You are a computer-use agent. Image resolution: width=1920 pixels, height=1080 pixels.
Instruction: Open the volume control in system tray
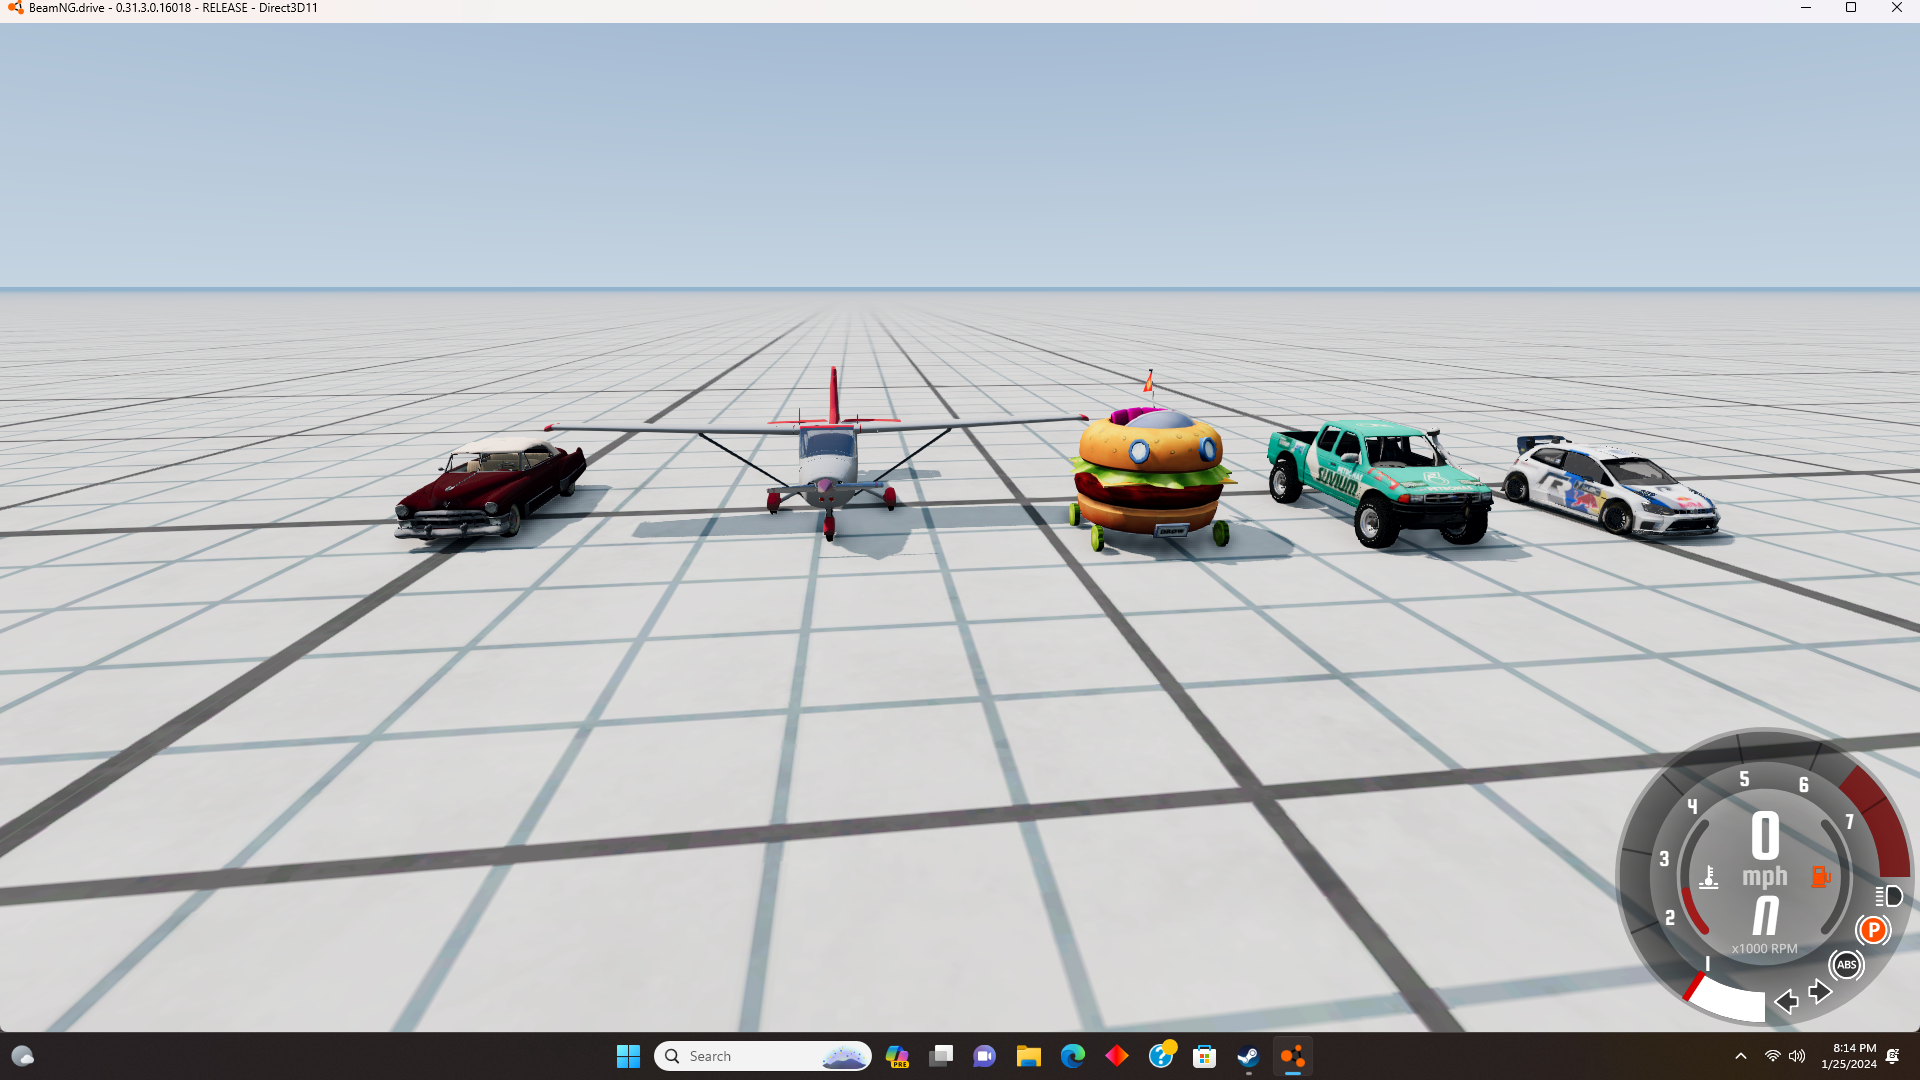(x=1797, y=1056)
